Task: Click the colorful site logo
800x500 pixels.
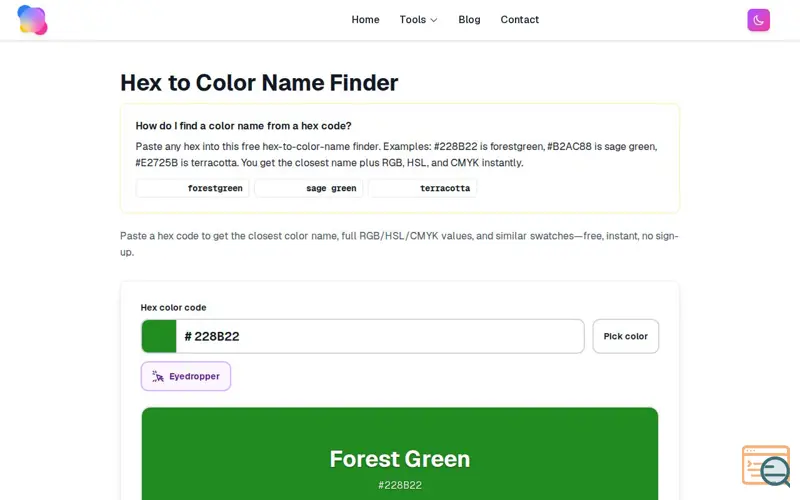Action: coord(32,20)
